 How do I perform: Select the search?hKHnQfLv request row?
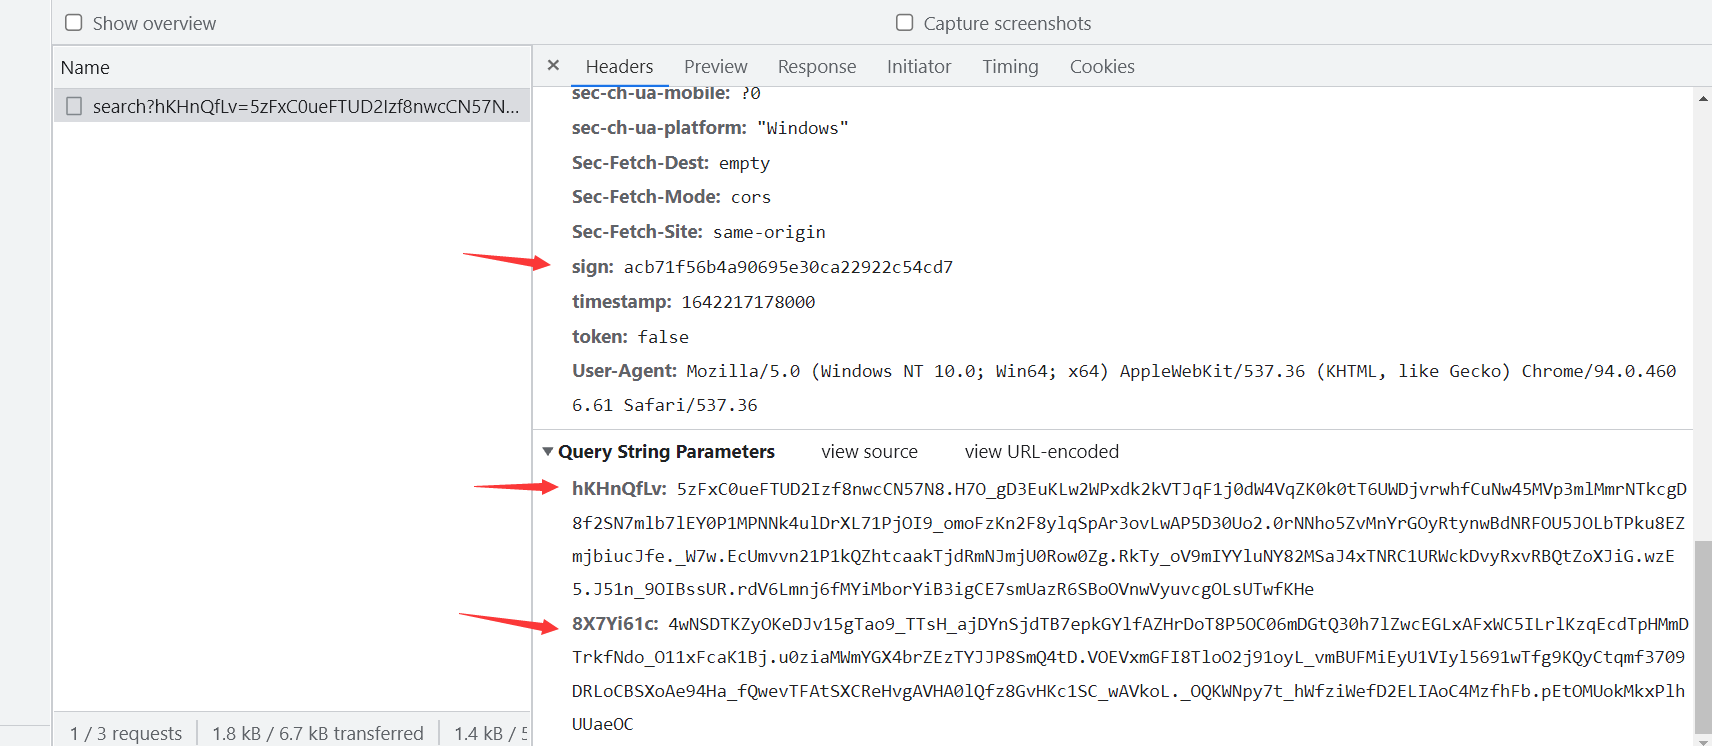[x=292, y=106]
